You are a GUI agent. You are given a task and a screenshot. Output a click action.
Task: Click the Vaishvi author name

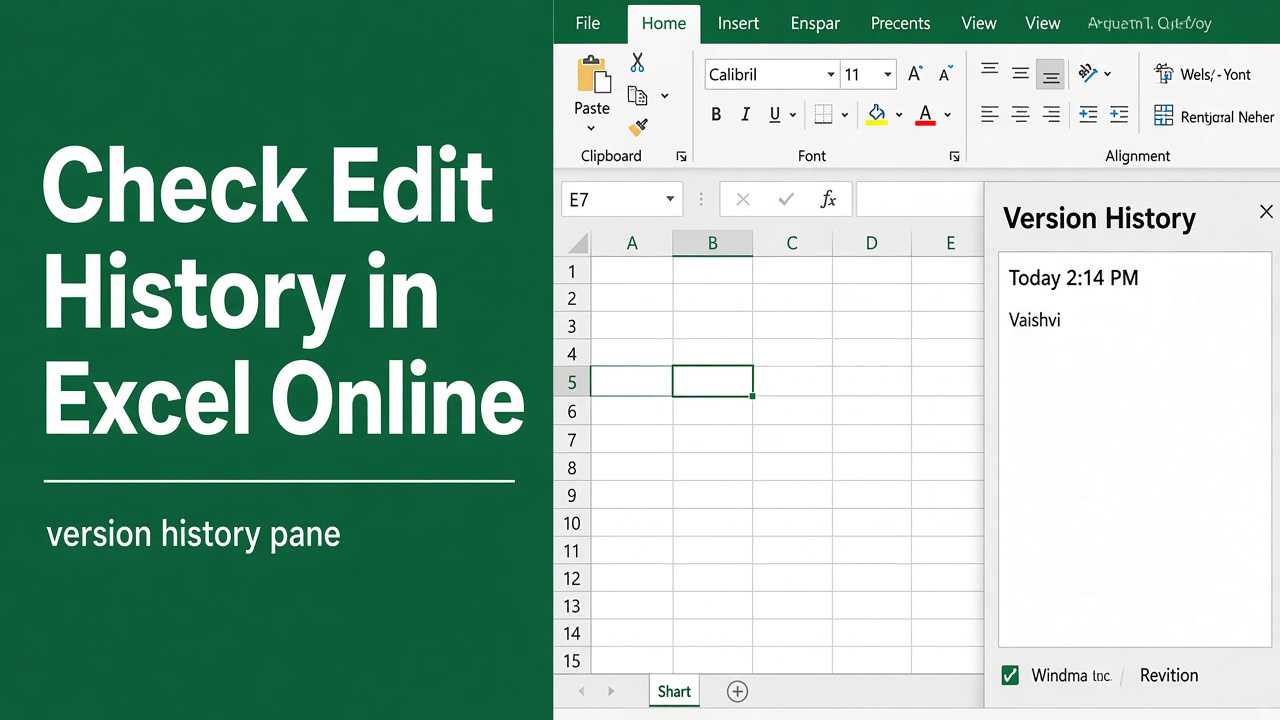(x=1034, y=320)
